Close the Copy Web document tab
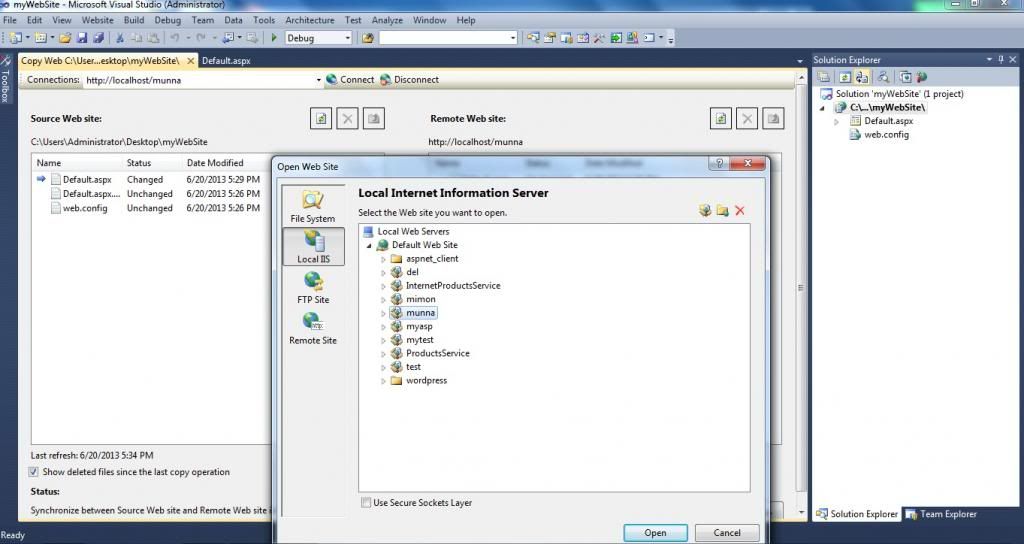The width and height of the screenshot is (1024, 544). 191,61
